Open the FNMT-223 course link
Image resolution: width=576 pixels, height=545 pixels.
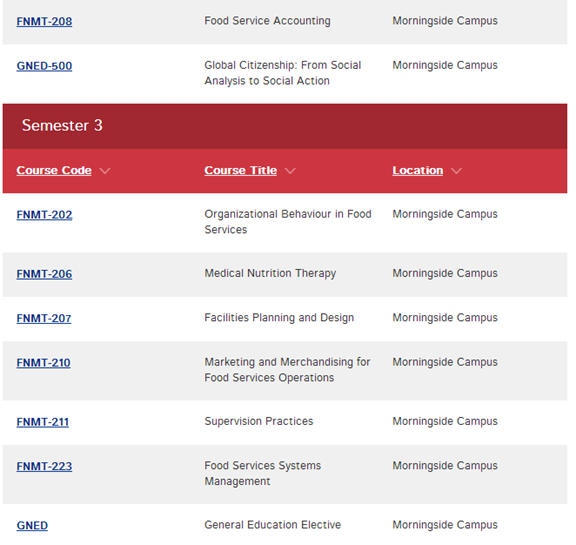44,466
